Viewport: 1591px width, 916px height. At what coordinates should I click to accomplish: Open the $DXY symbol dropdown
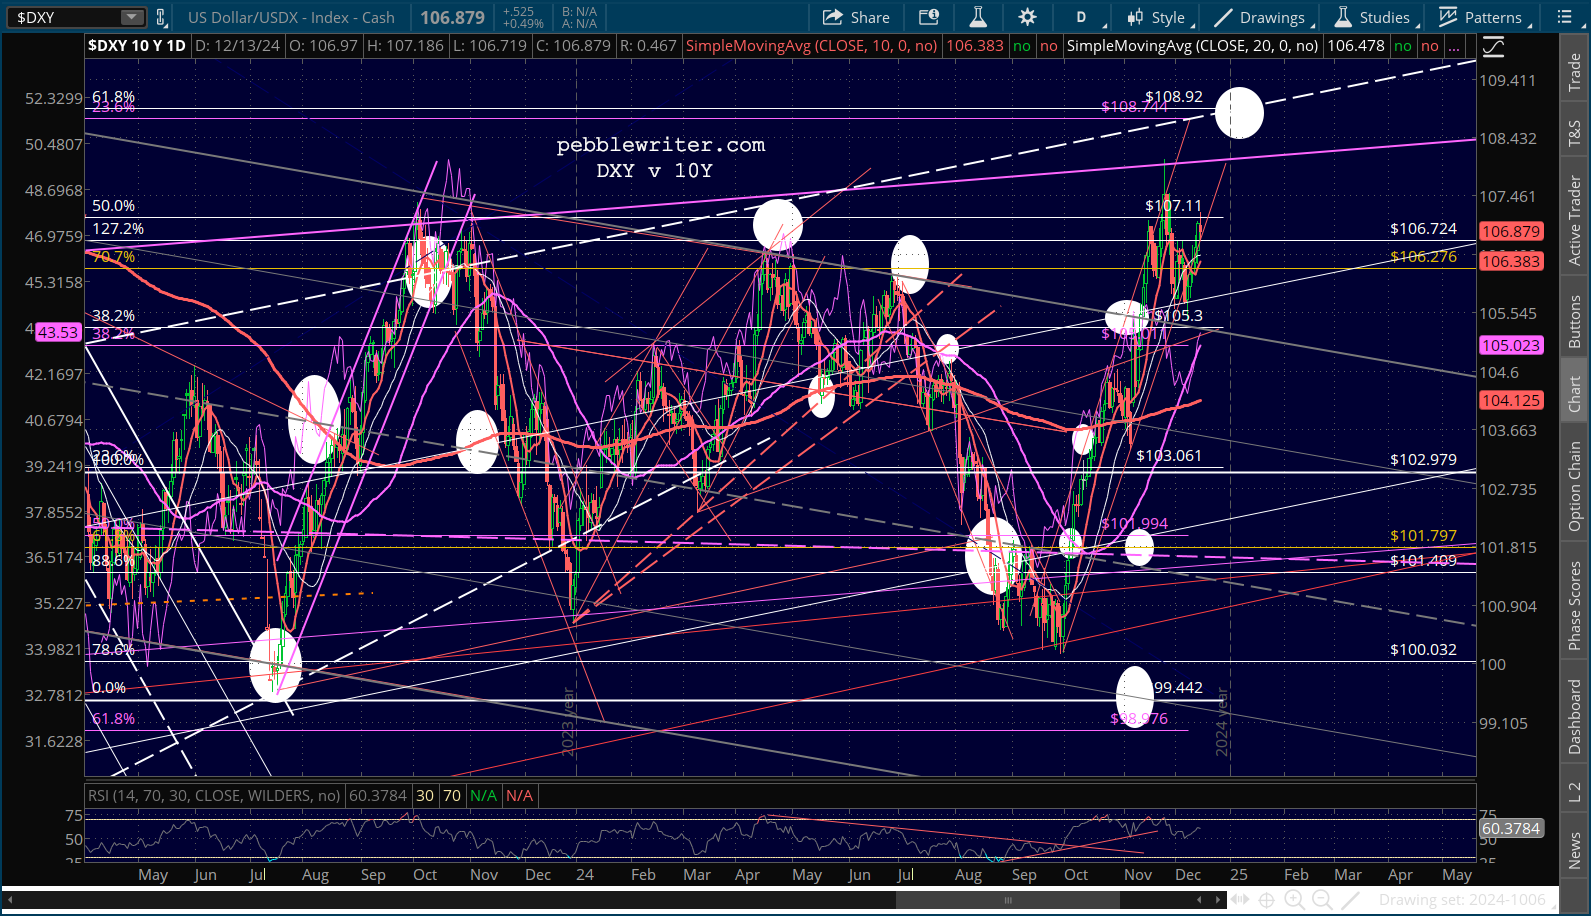pyautogui.click(x=132, y=17)
